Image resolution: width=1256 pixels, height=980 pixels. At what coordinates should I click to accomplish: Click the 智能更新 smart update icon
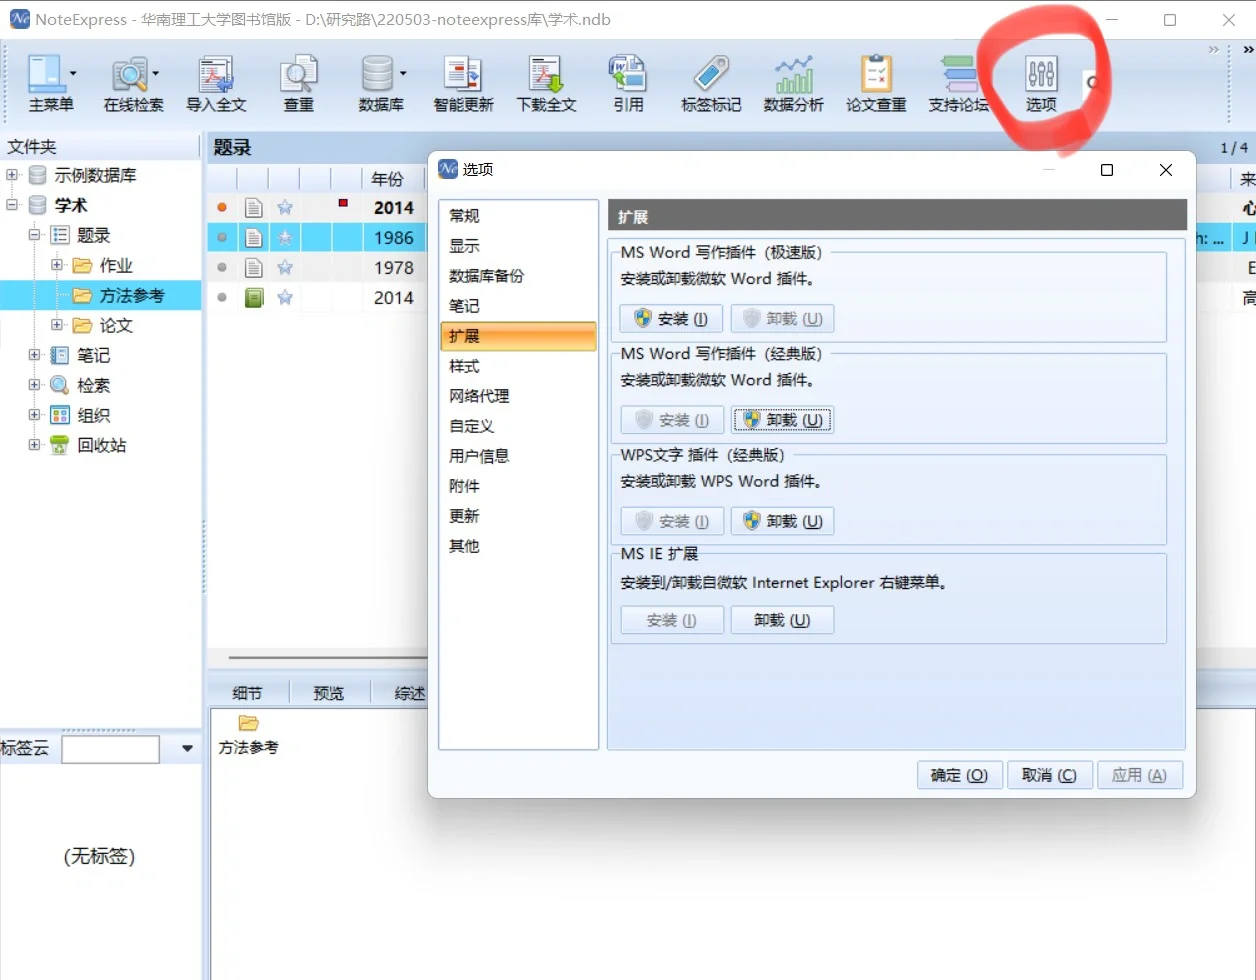click(x=463, y=74)
